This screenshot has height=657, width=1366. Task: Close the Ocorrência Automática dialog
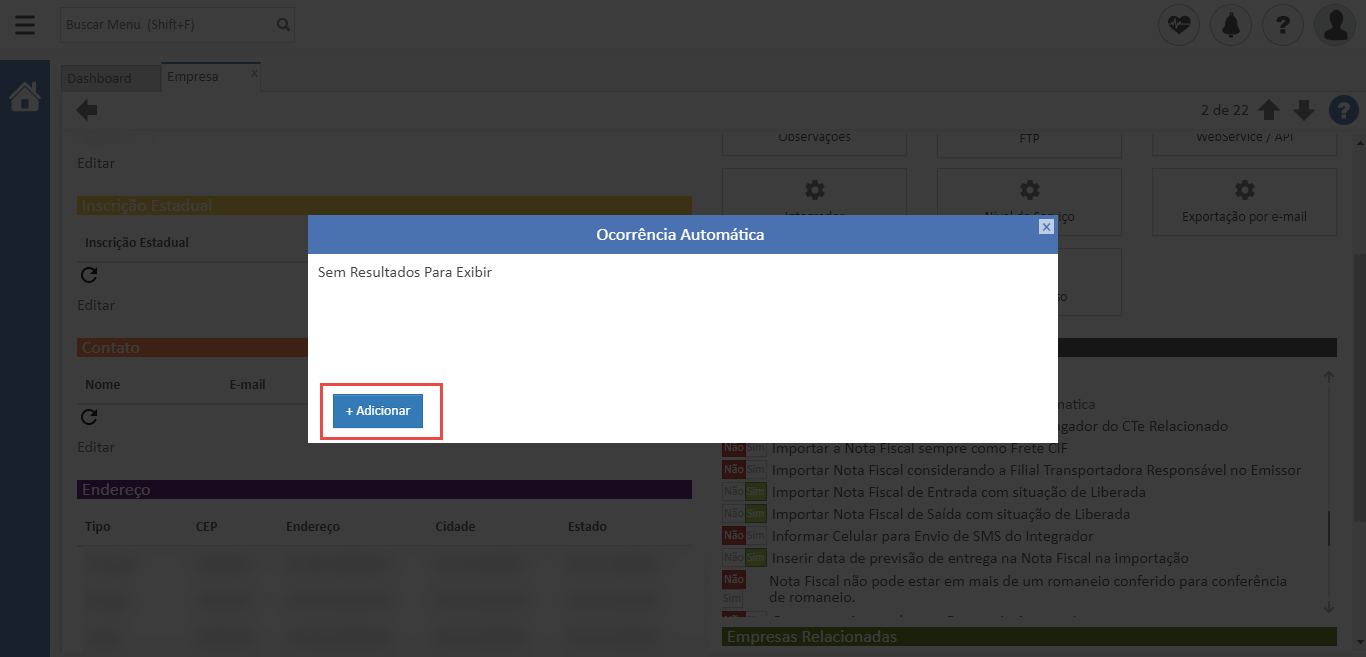pos(1046,227)
